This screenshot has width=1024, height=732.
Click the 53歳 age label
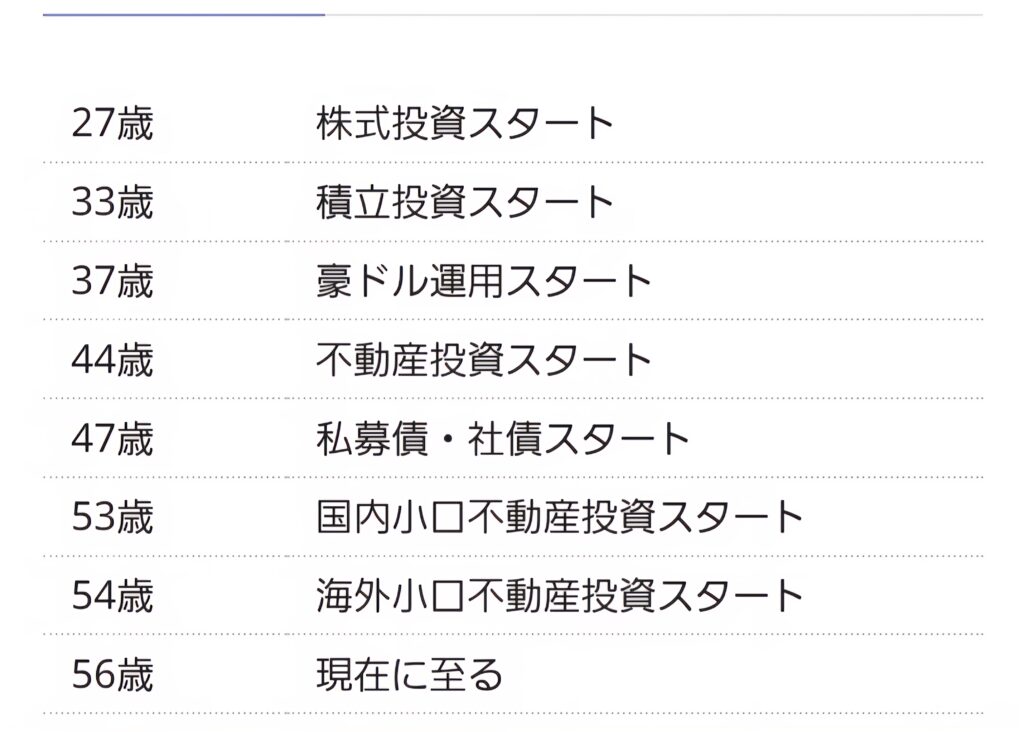pos(112,518)
